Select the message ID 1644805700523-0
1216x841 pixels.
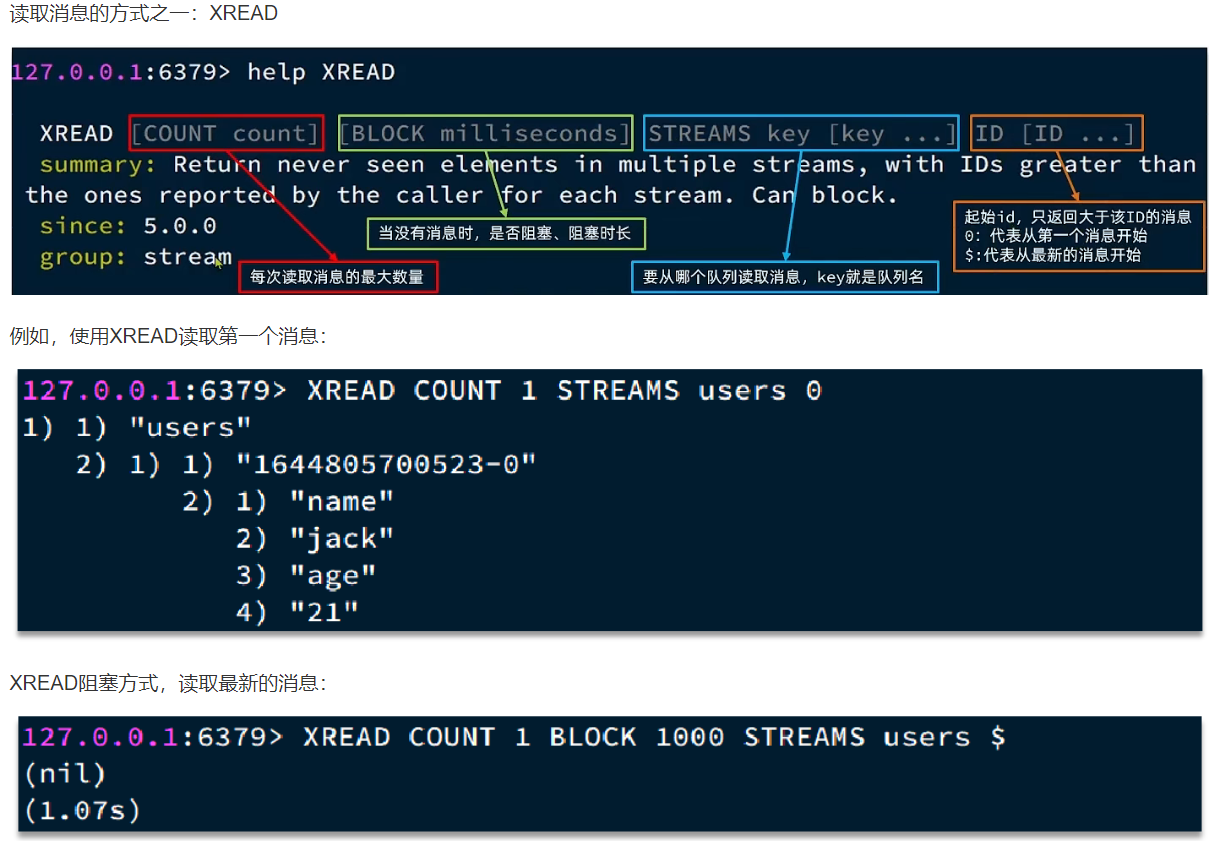coord(387,464)
